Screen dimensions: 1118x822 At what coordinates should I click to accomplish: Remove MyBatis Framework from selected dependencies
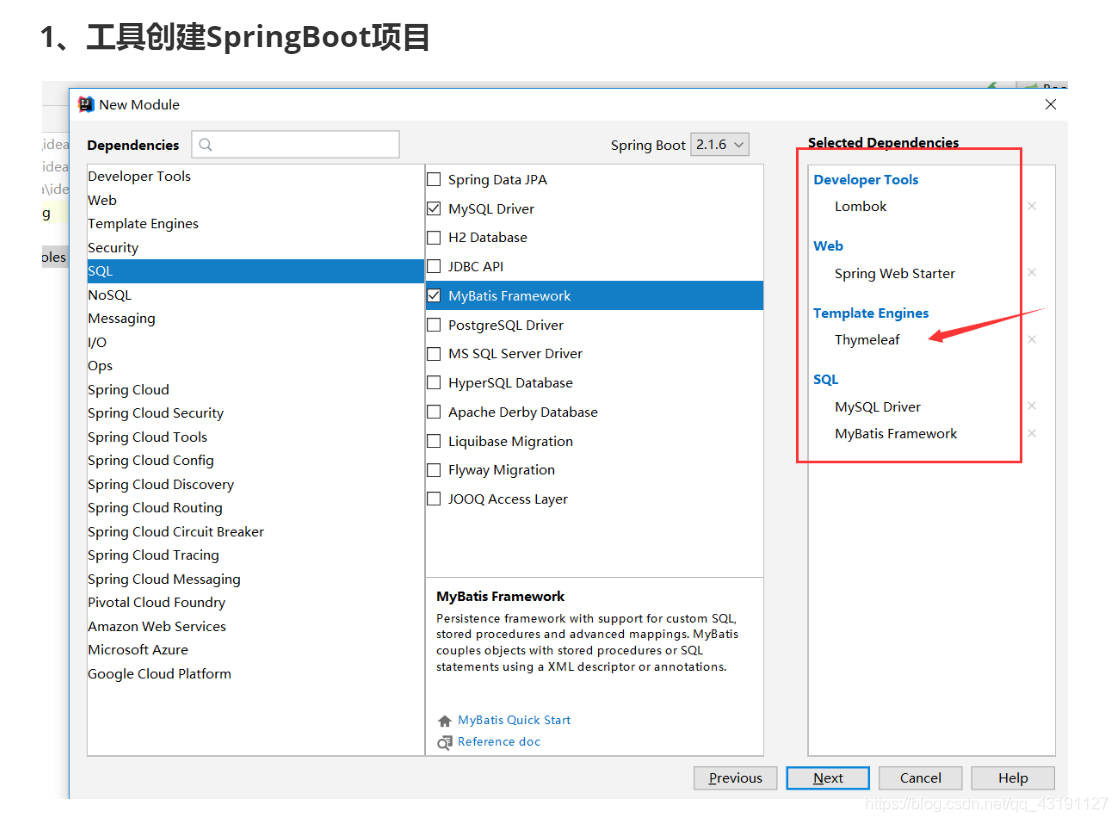[x=1032, y=433]
